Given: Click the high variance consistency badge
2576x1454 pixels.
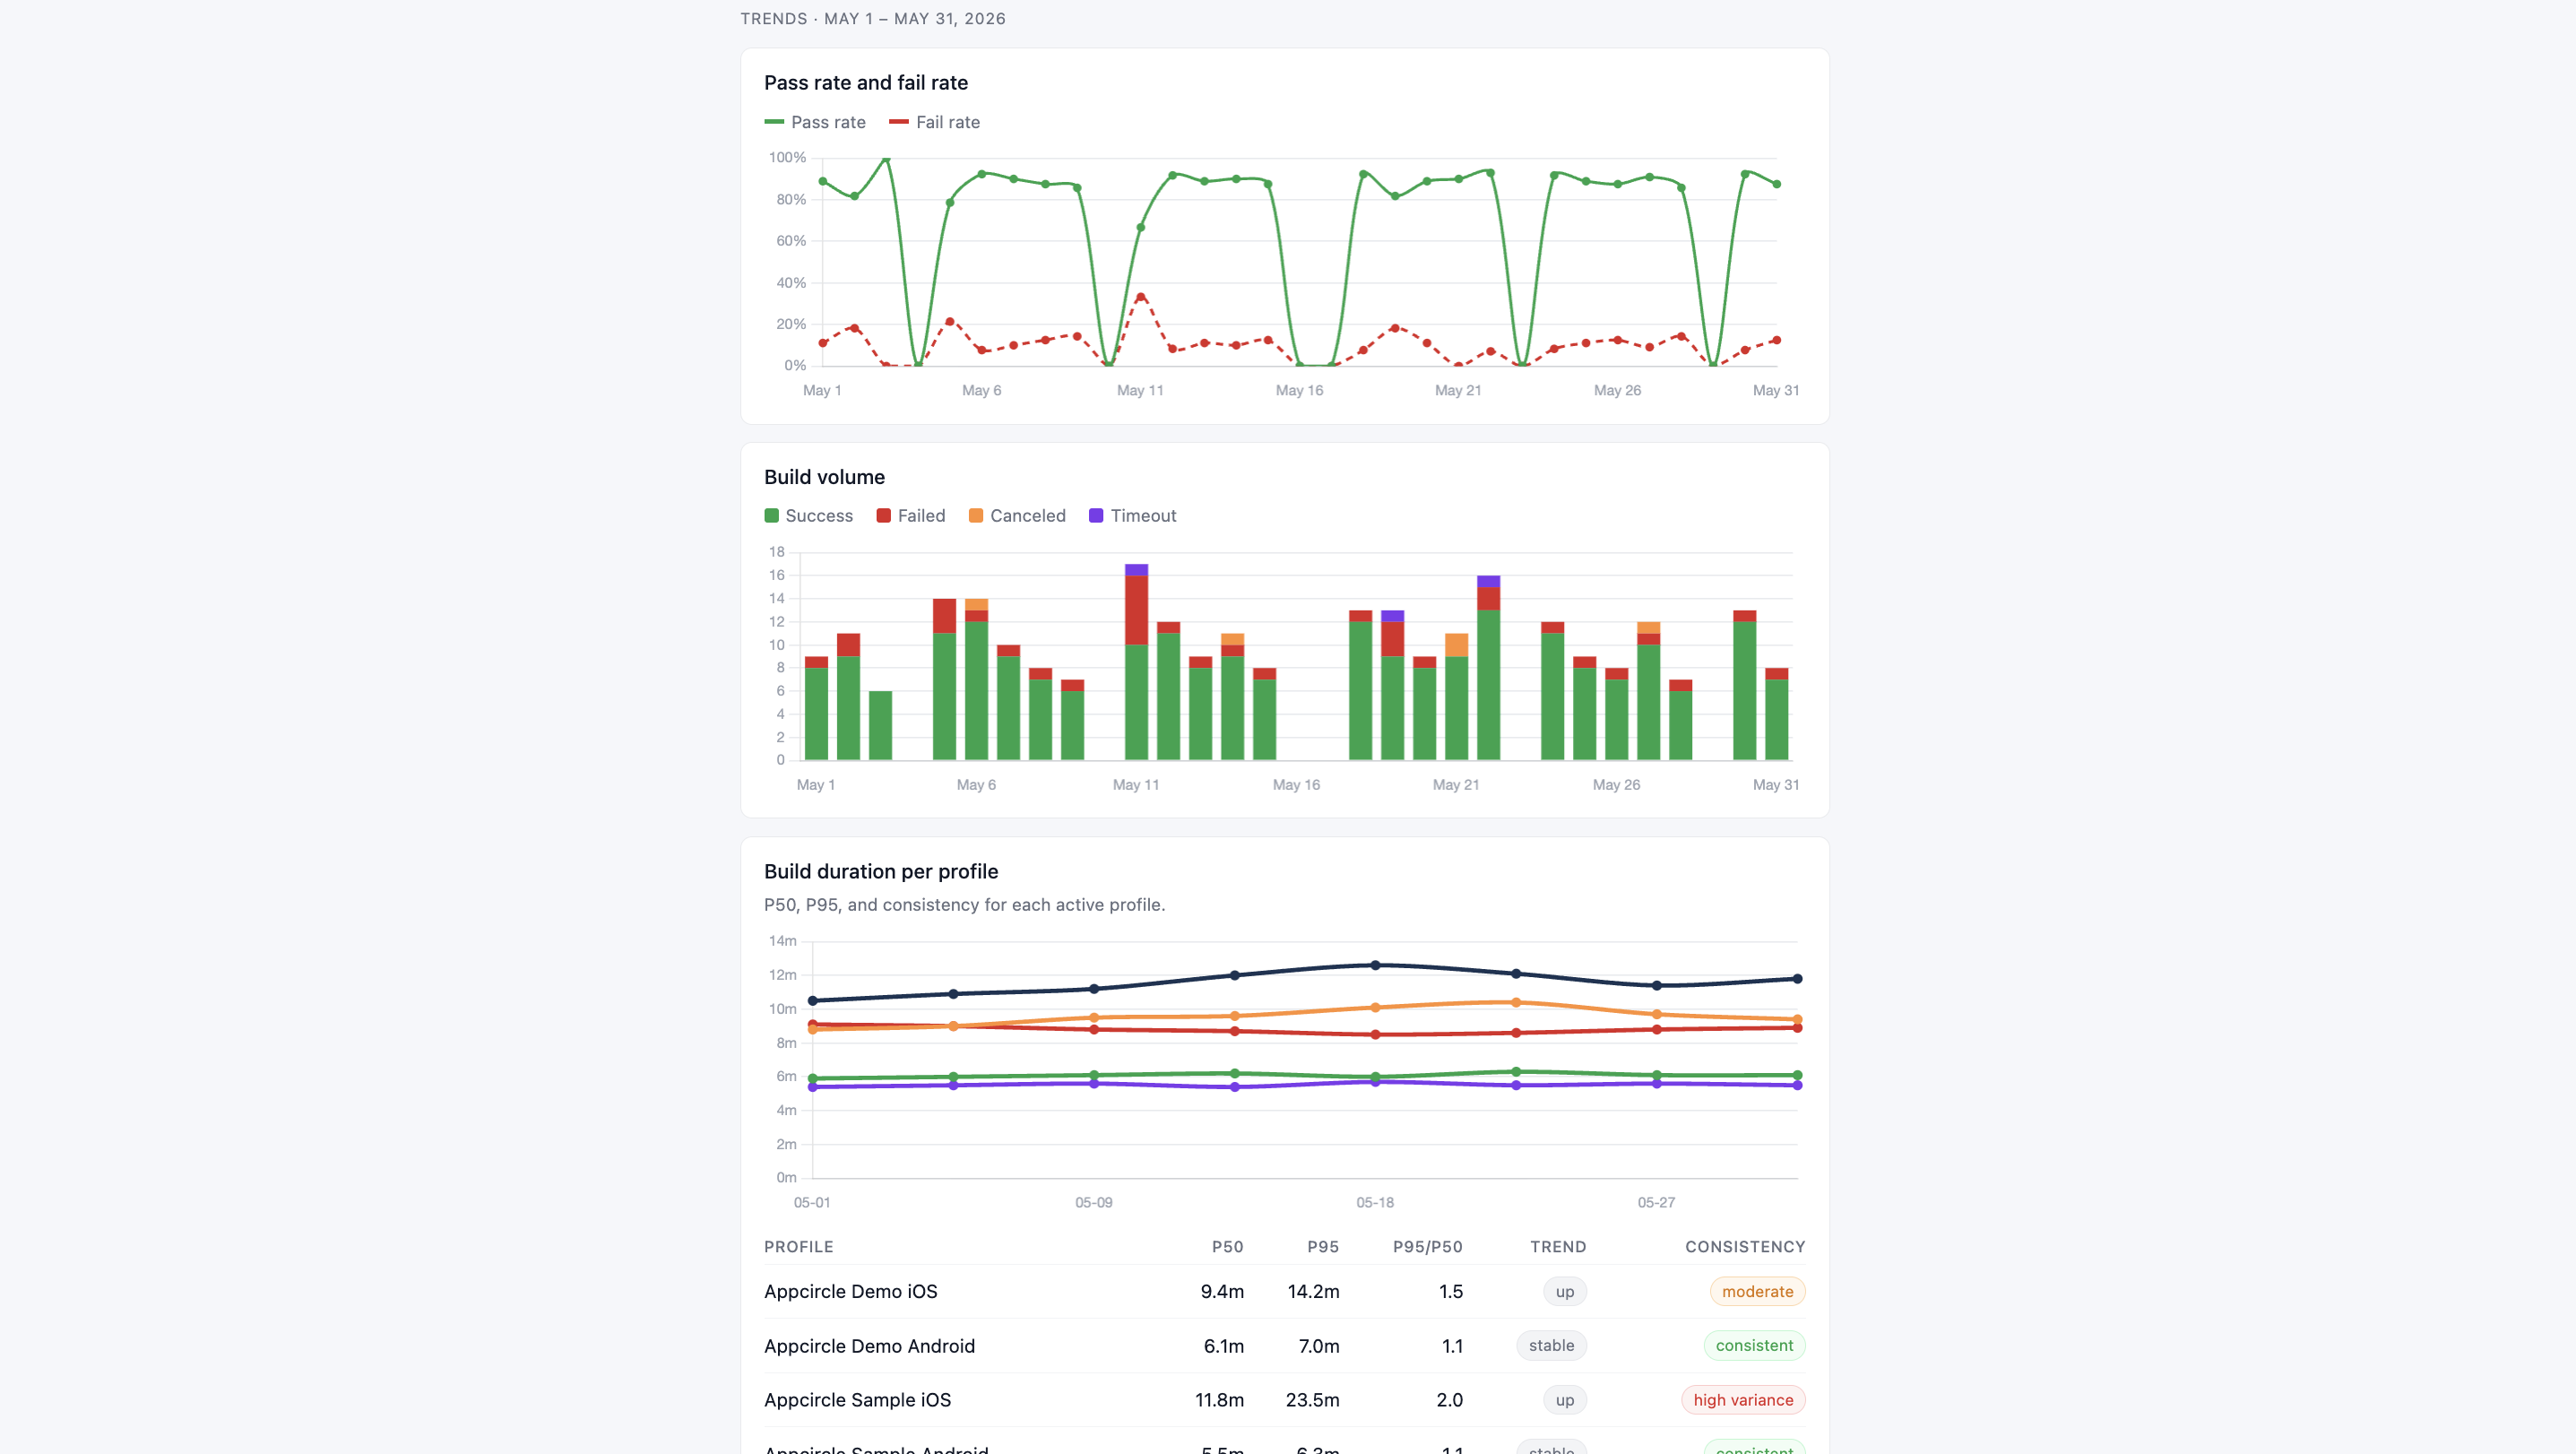Looking at the screenshot, I should point(1743,1400).
